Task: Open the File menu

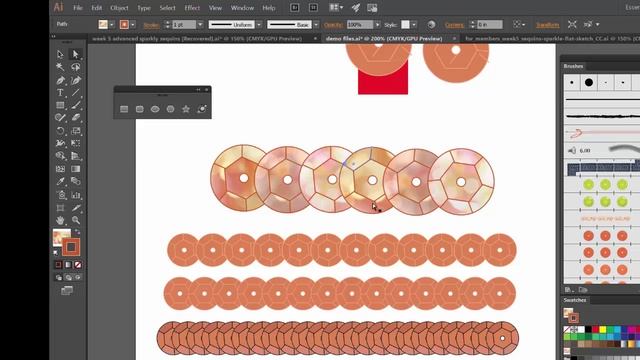Action: click(x=78, y=8)
